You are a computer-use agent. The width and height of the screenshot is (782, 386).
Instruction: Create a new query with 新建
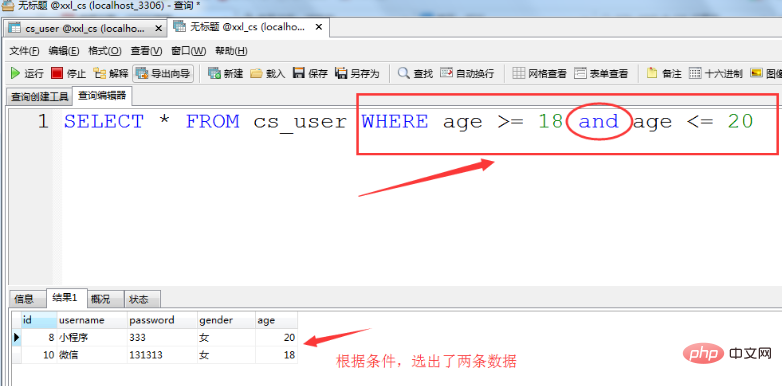pyautogui.click(x=225, y=74)
